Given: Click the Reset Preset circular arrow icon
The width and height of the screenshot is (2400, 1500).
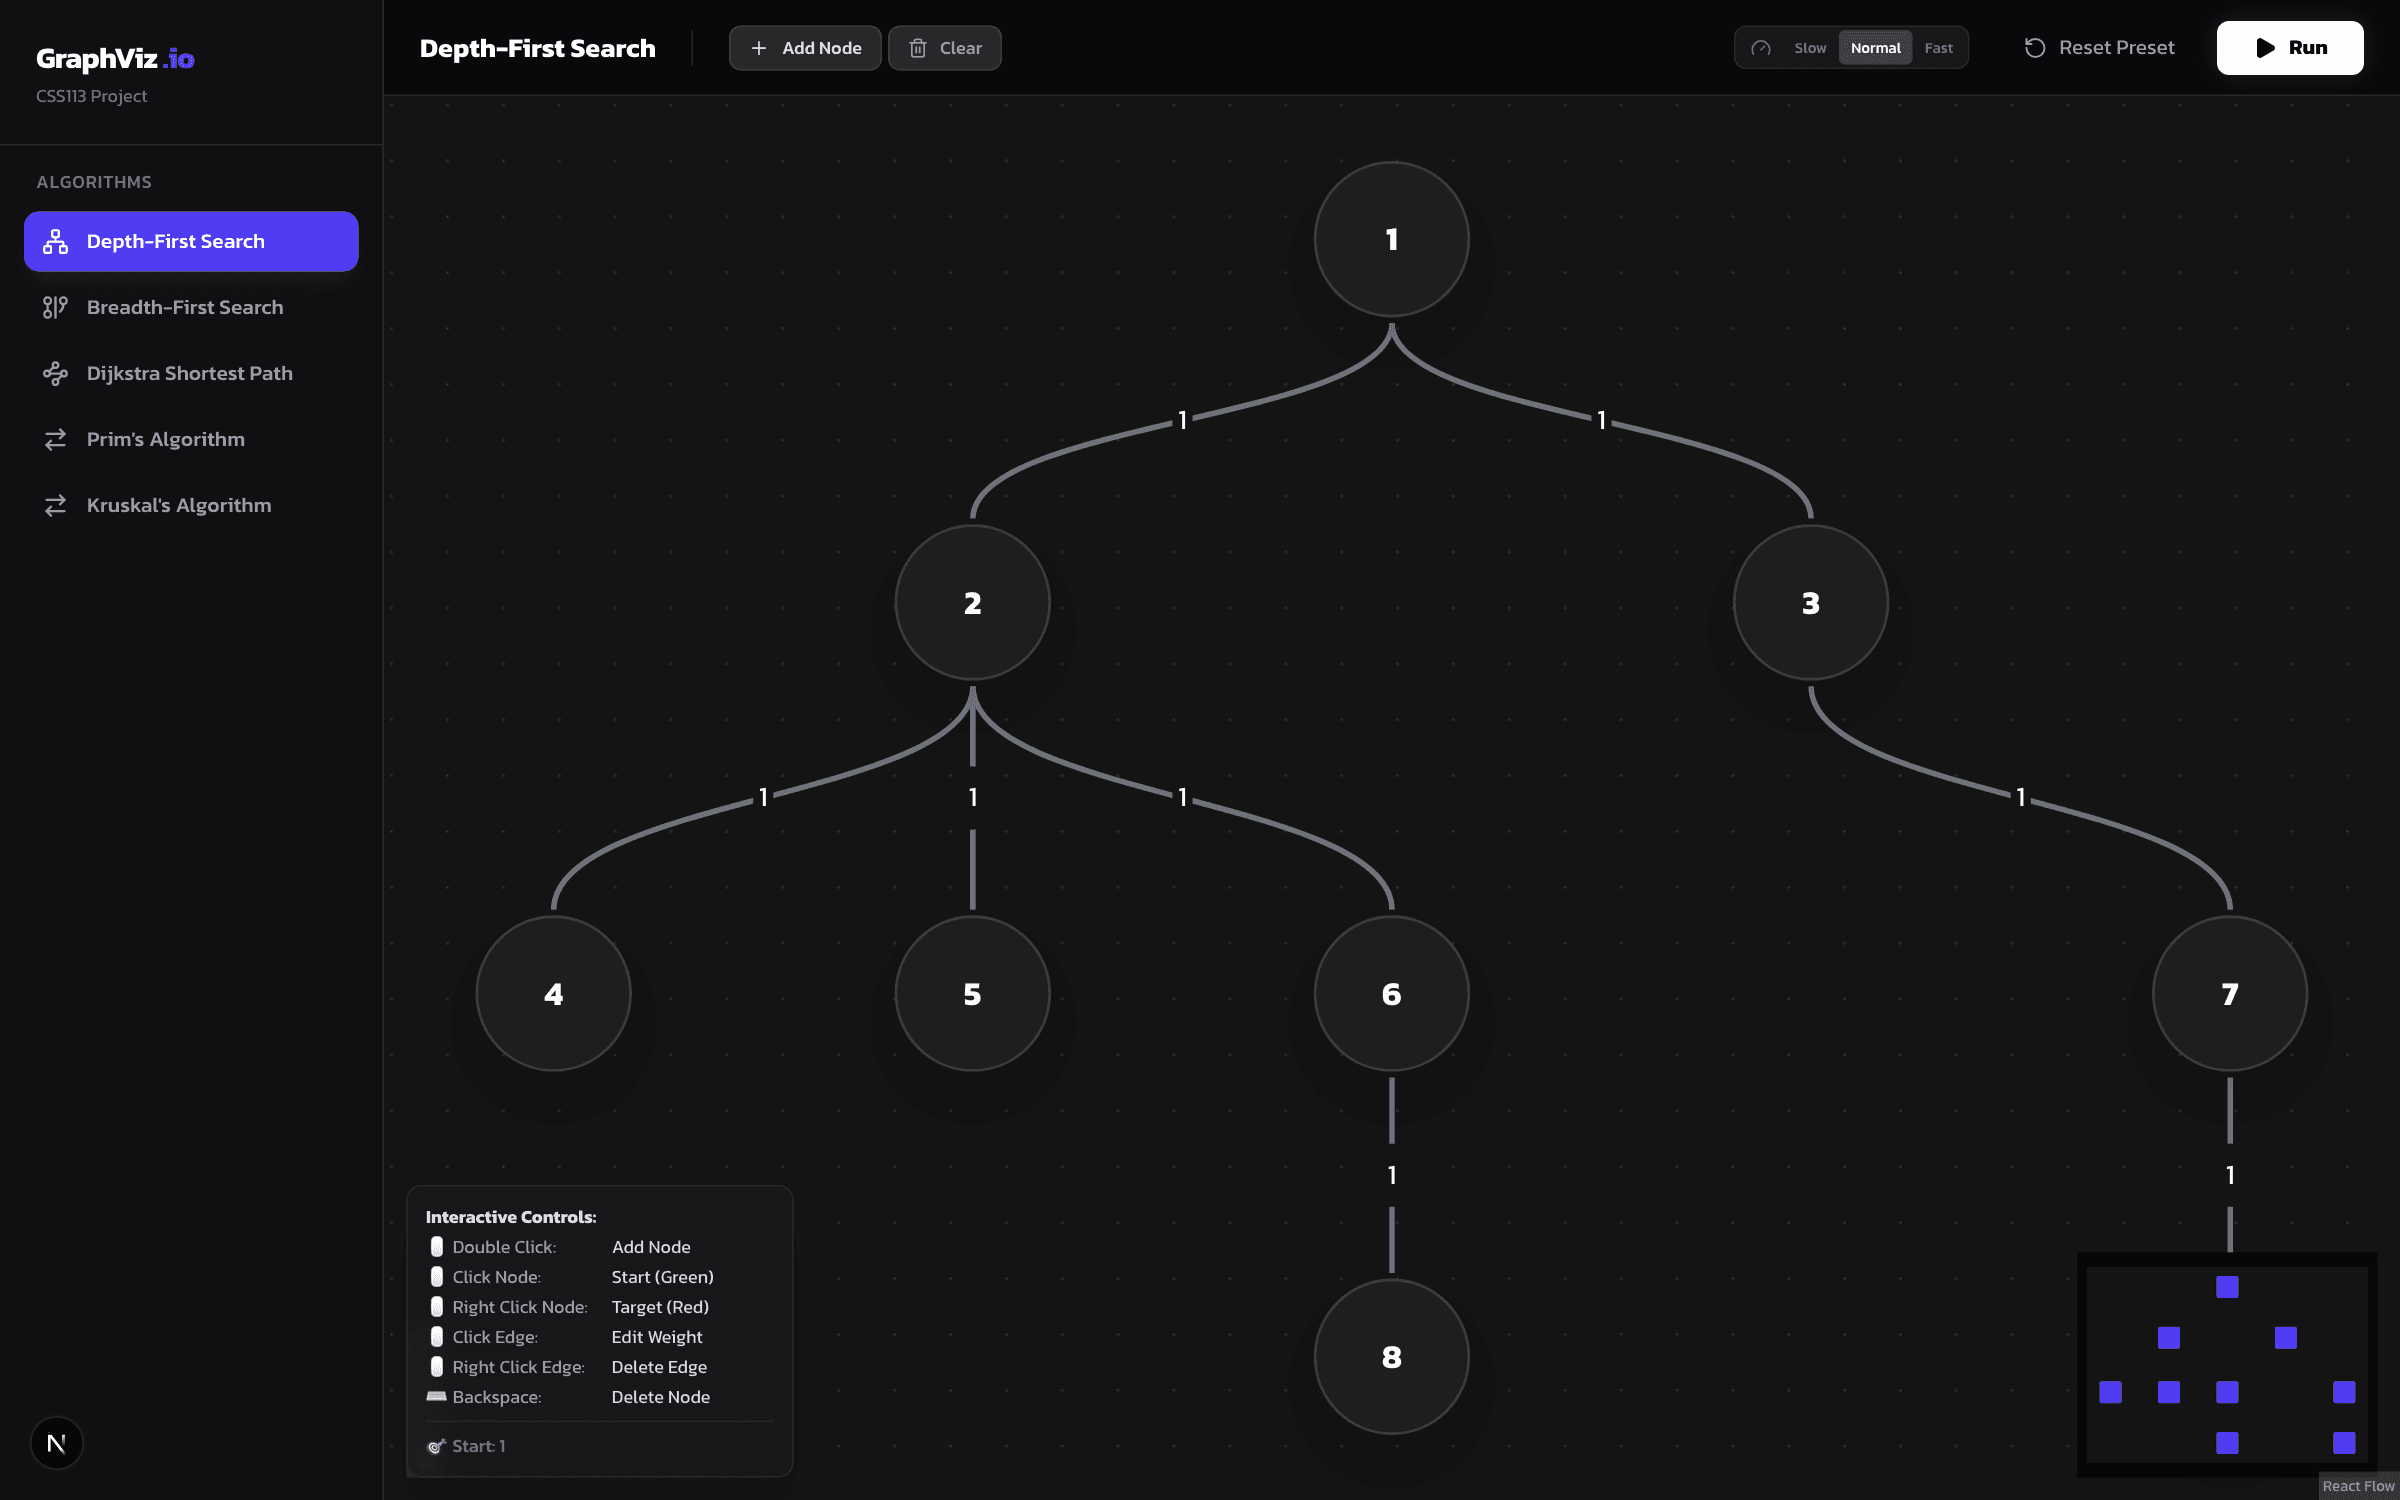Looking at the screenshot, I should click(x=2036, y=47).
